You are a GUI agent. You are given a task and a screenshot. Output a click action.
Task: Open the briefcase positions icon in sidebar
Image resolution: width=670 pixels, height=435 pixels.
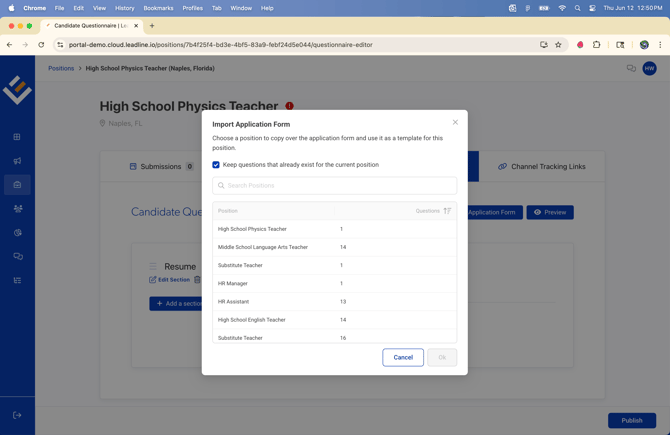point(17,185)
